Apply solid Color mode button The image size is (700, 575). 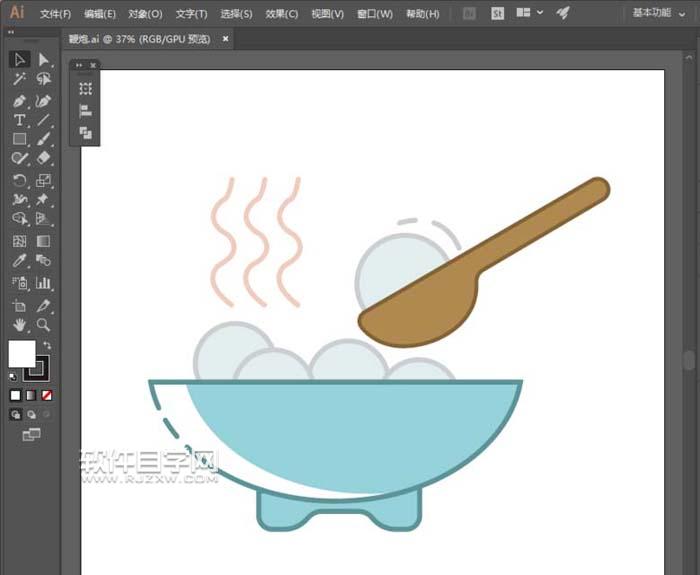(16, 395)
